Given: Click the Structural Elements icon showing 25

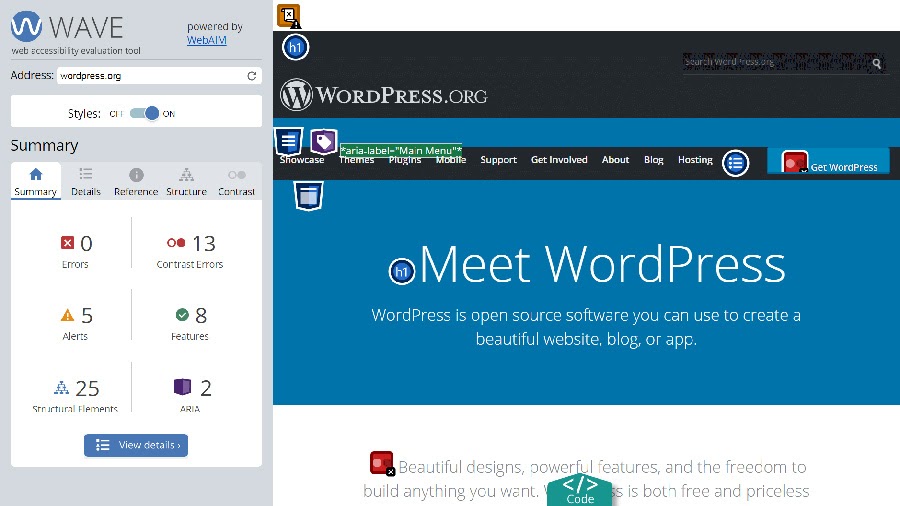Looking at the screenshot, I should 61,388.
